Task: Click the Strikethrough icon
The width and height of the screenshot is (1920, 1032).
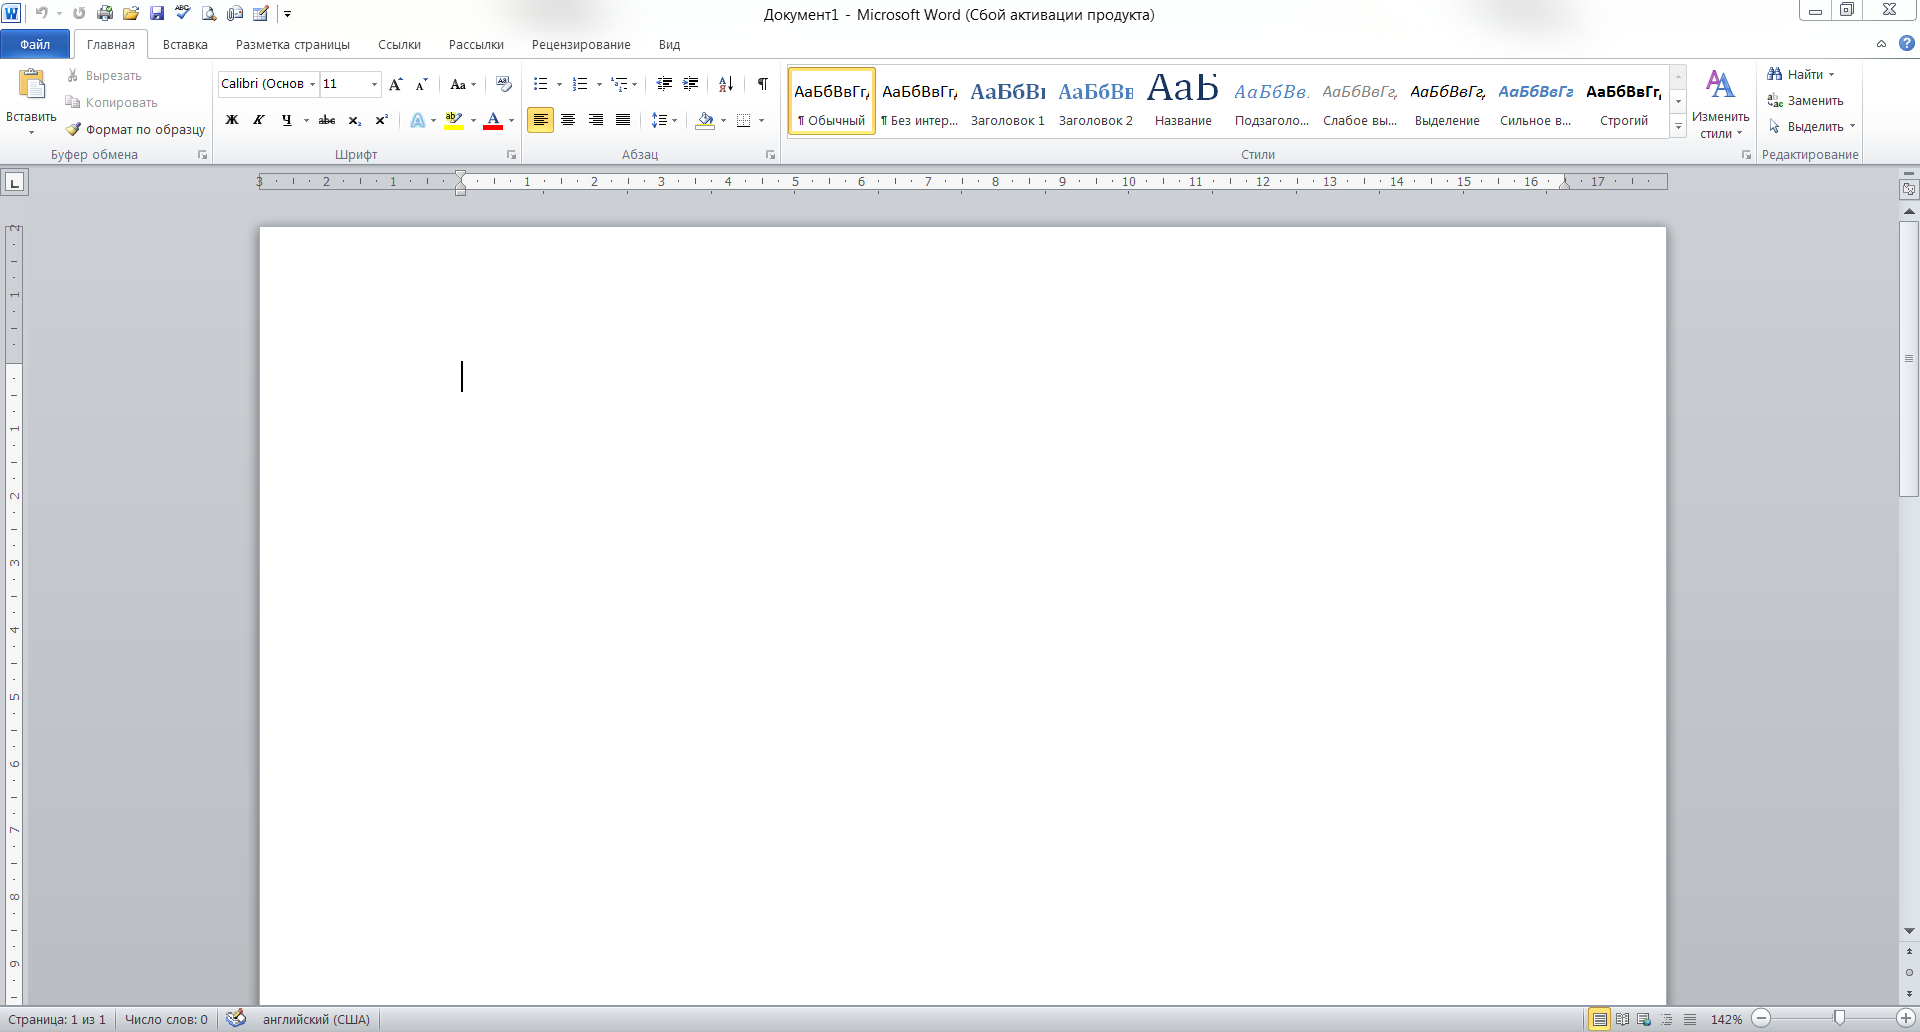Action: click(327, 120)
